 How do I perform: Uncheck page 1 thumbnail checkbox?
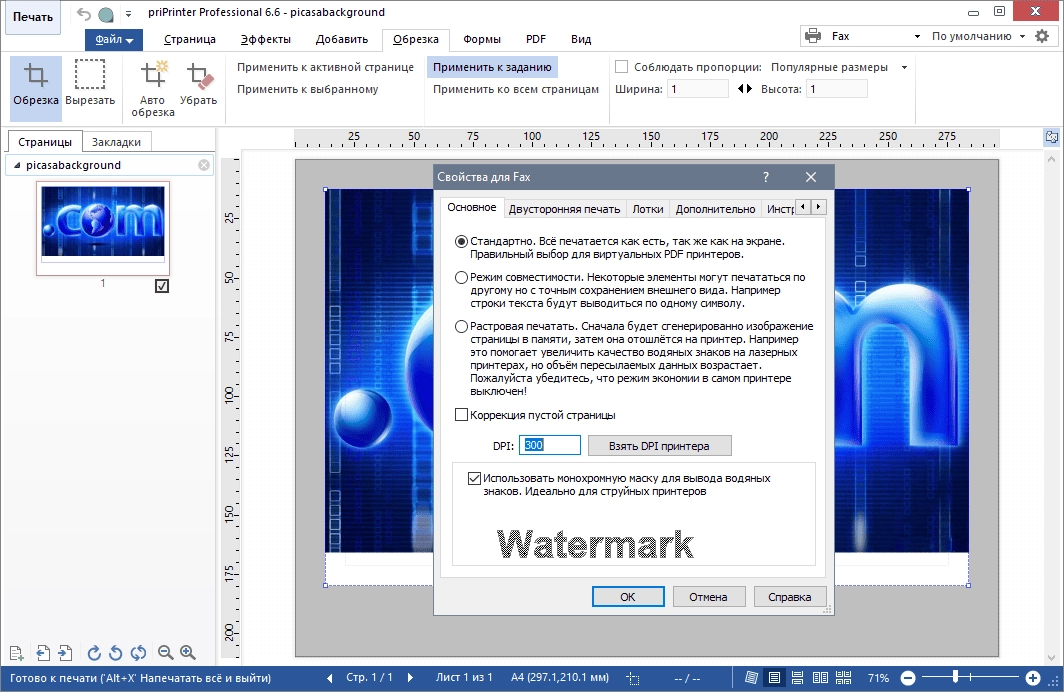pos(162,286)
